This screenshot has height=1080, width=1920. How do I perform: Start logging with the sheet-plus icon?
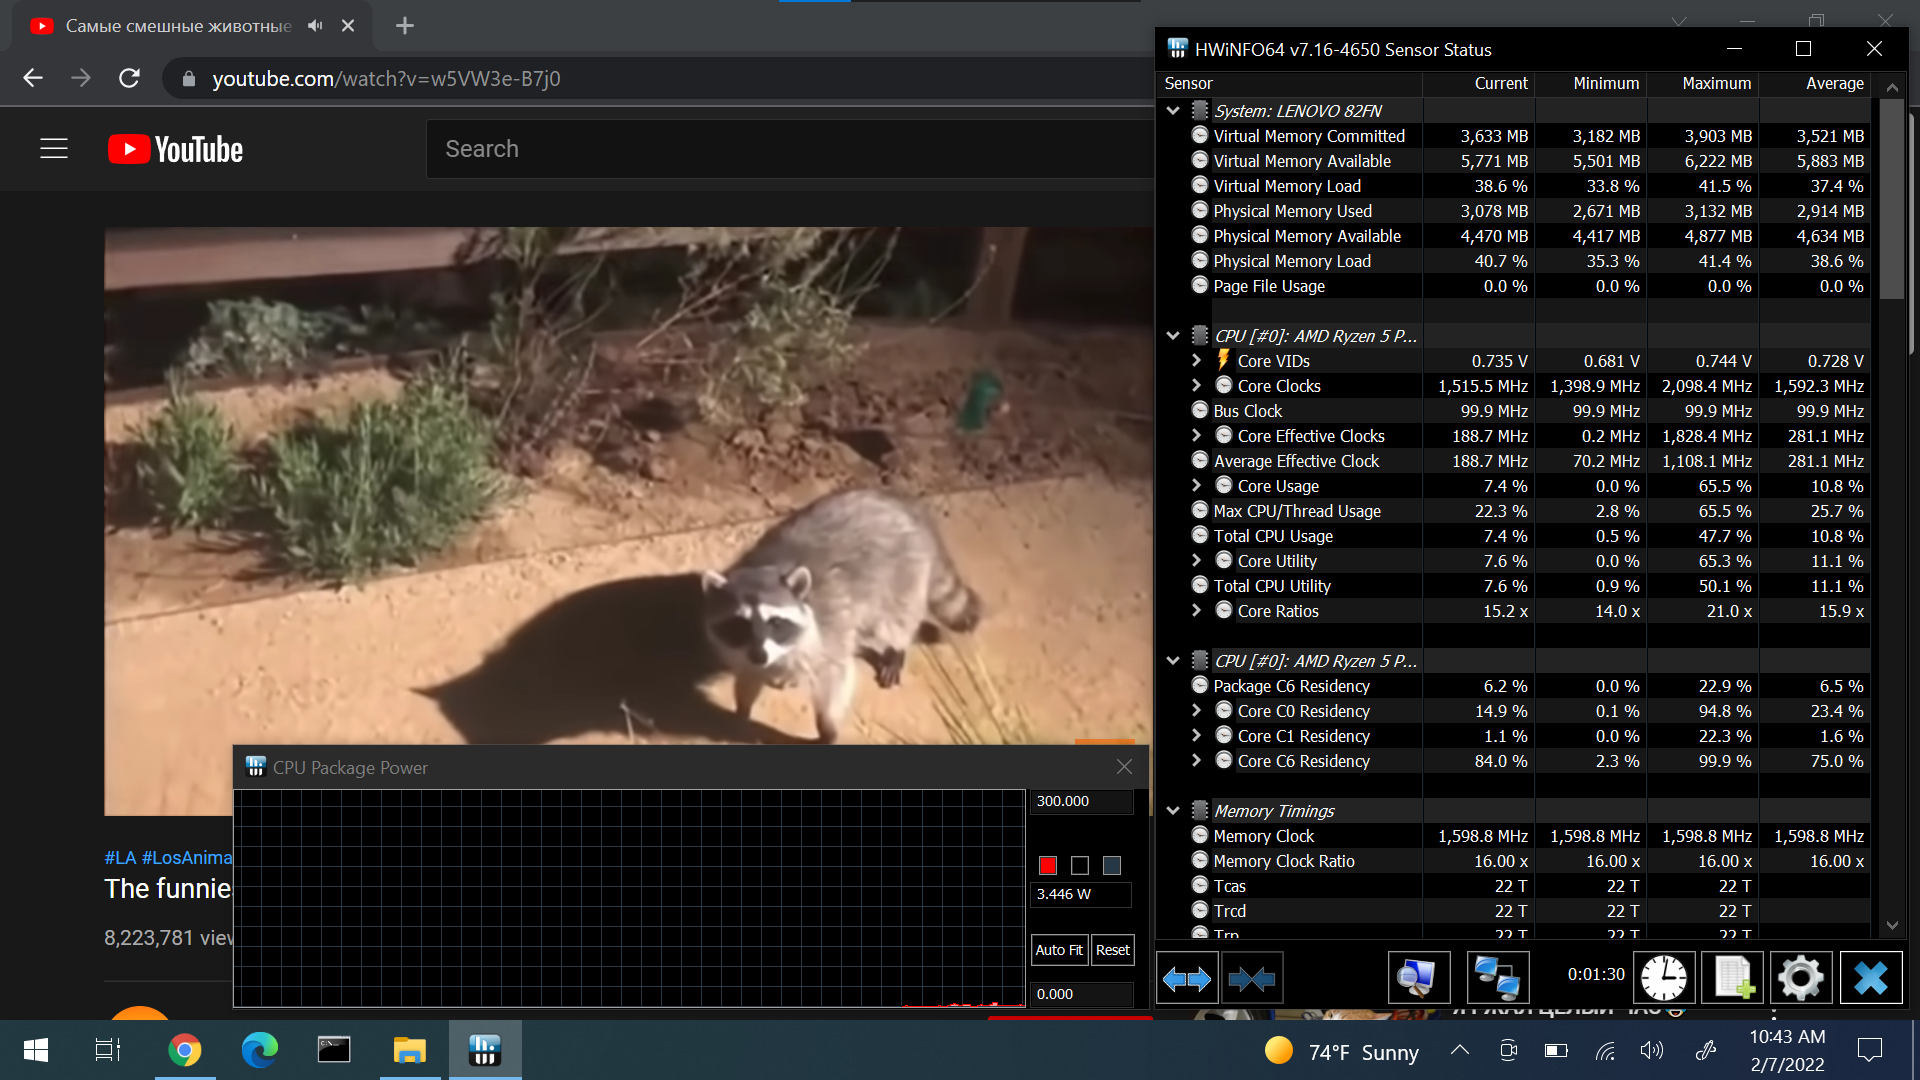point(1733,978)
